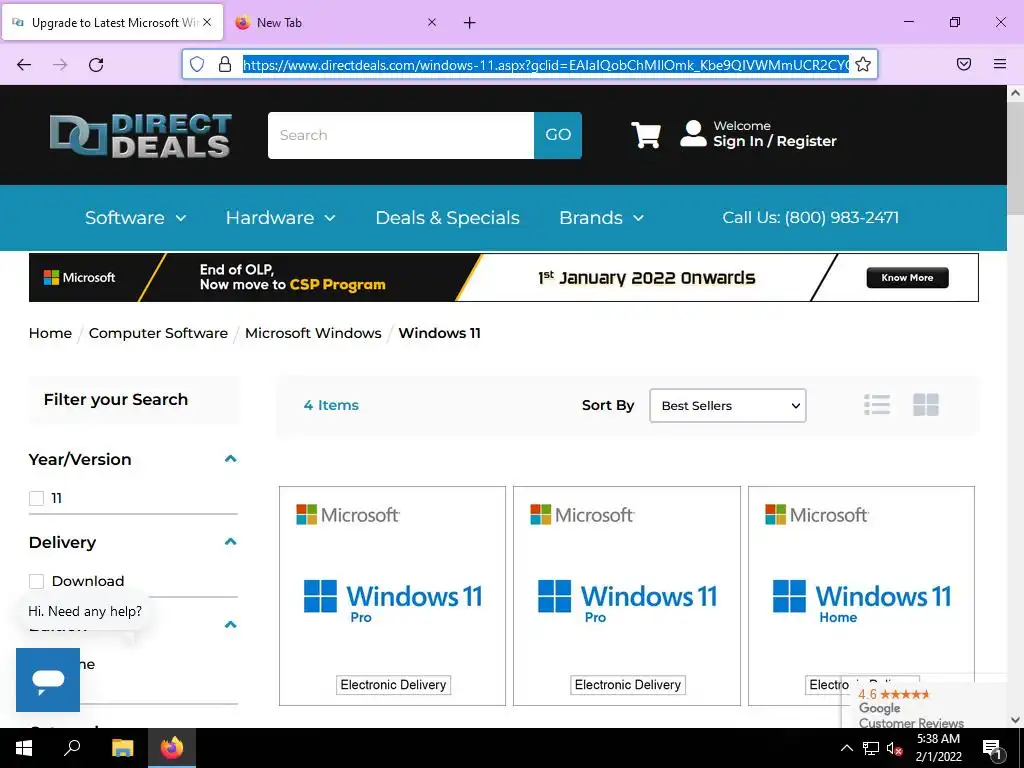
Task: Open Windows taskbar search
Action: coord(72,748)
